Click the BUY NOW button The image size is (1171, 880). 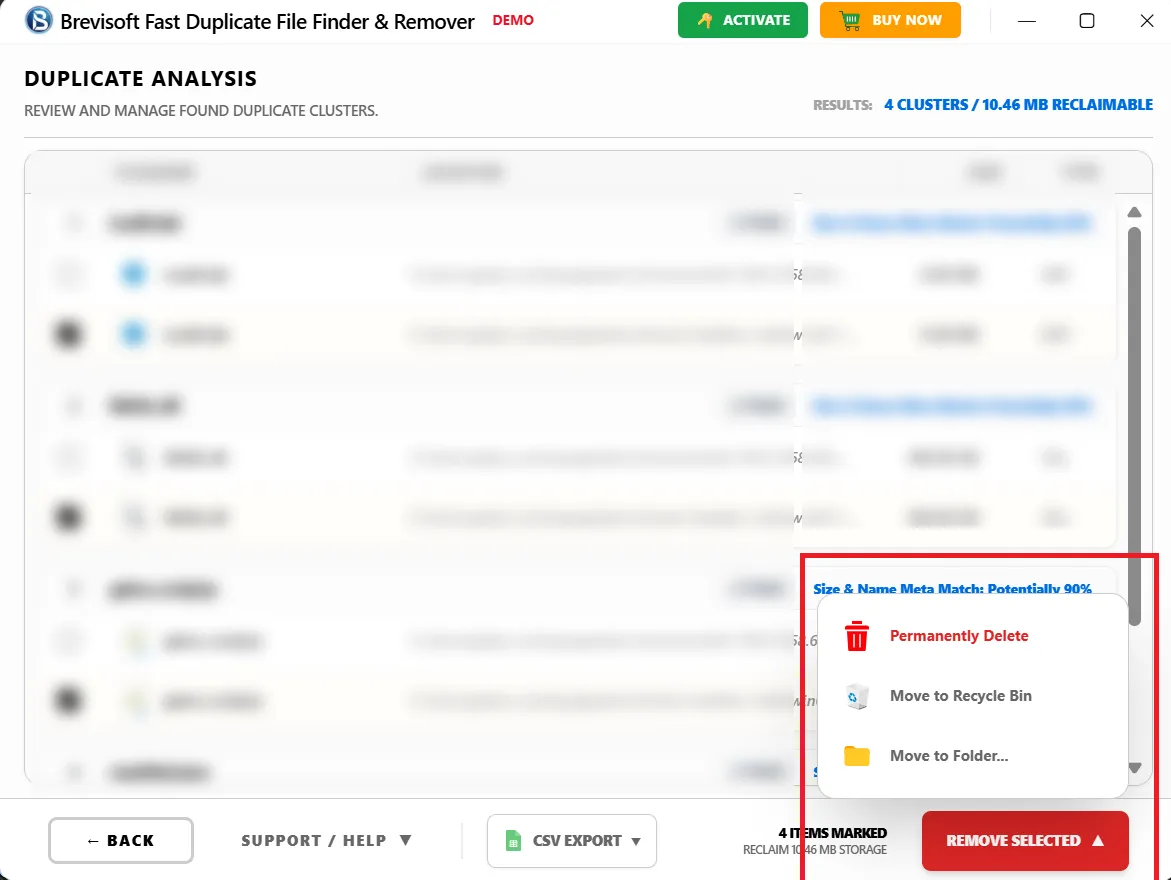(890, 20)
